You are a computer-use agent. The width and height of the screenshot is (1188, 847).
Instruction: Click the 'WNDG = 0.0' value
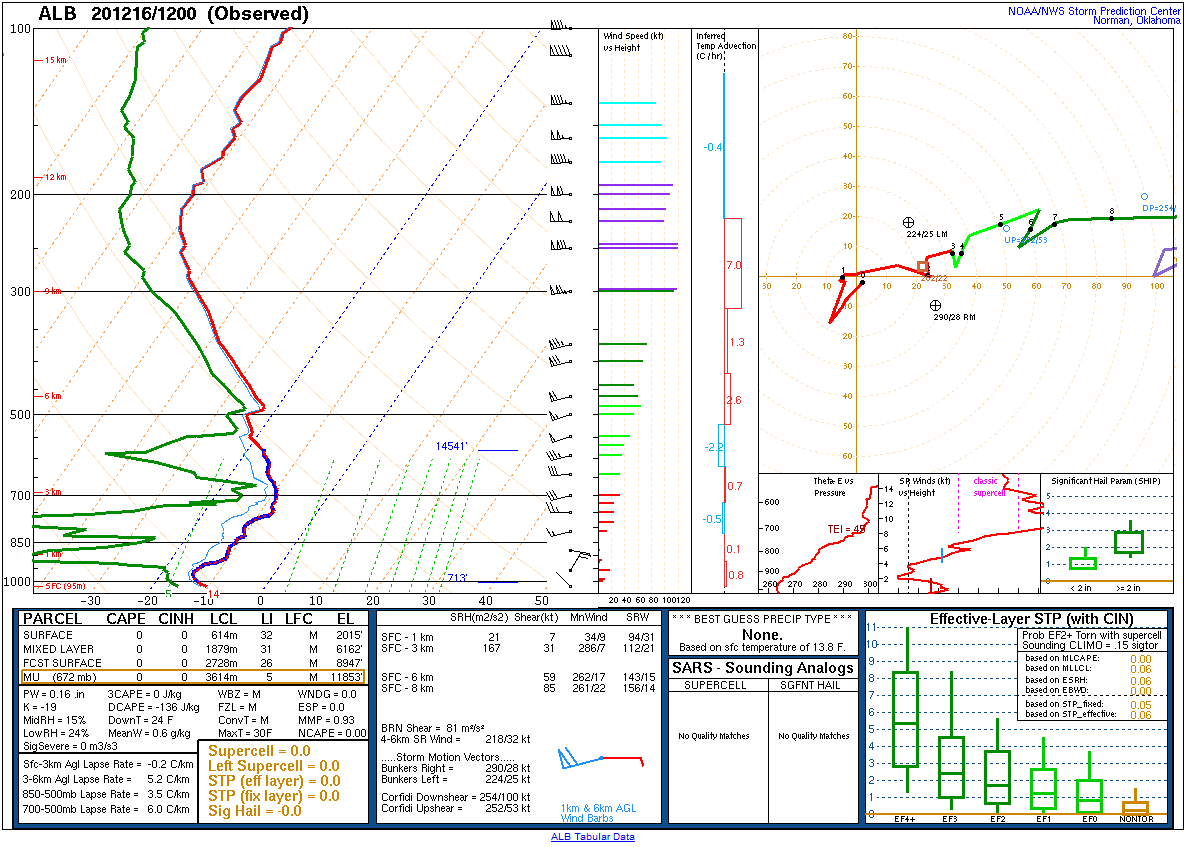coord(327,694)
